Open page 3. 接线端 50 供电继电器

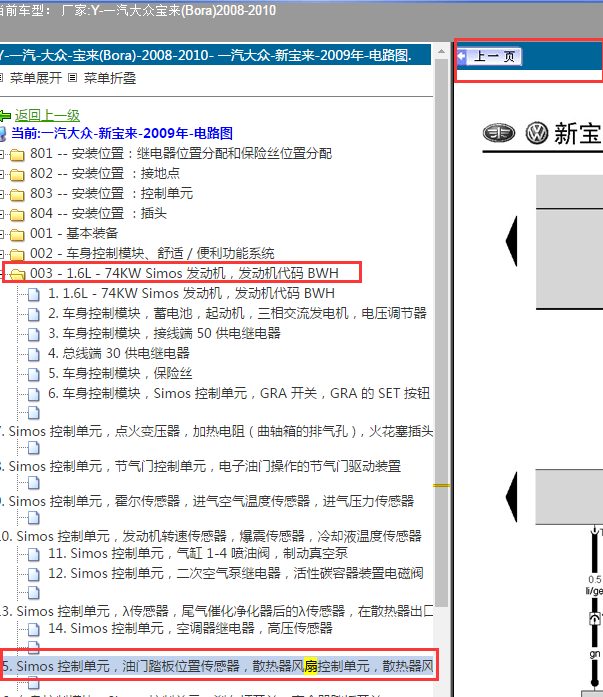coord(164,333)
